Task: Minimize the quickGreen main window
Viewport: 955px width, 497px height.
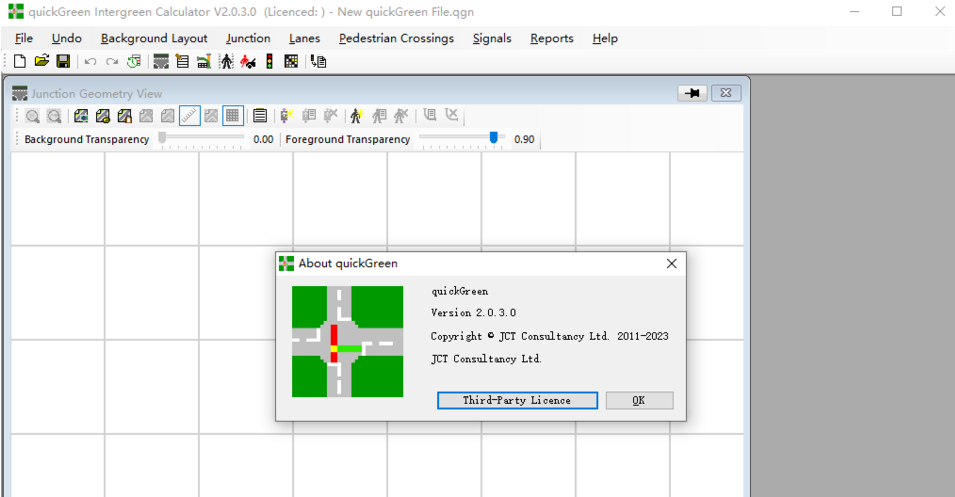Action: [855, 12]
